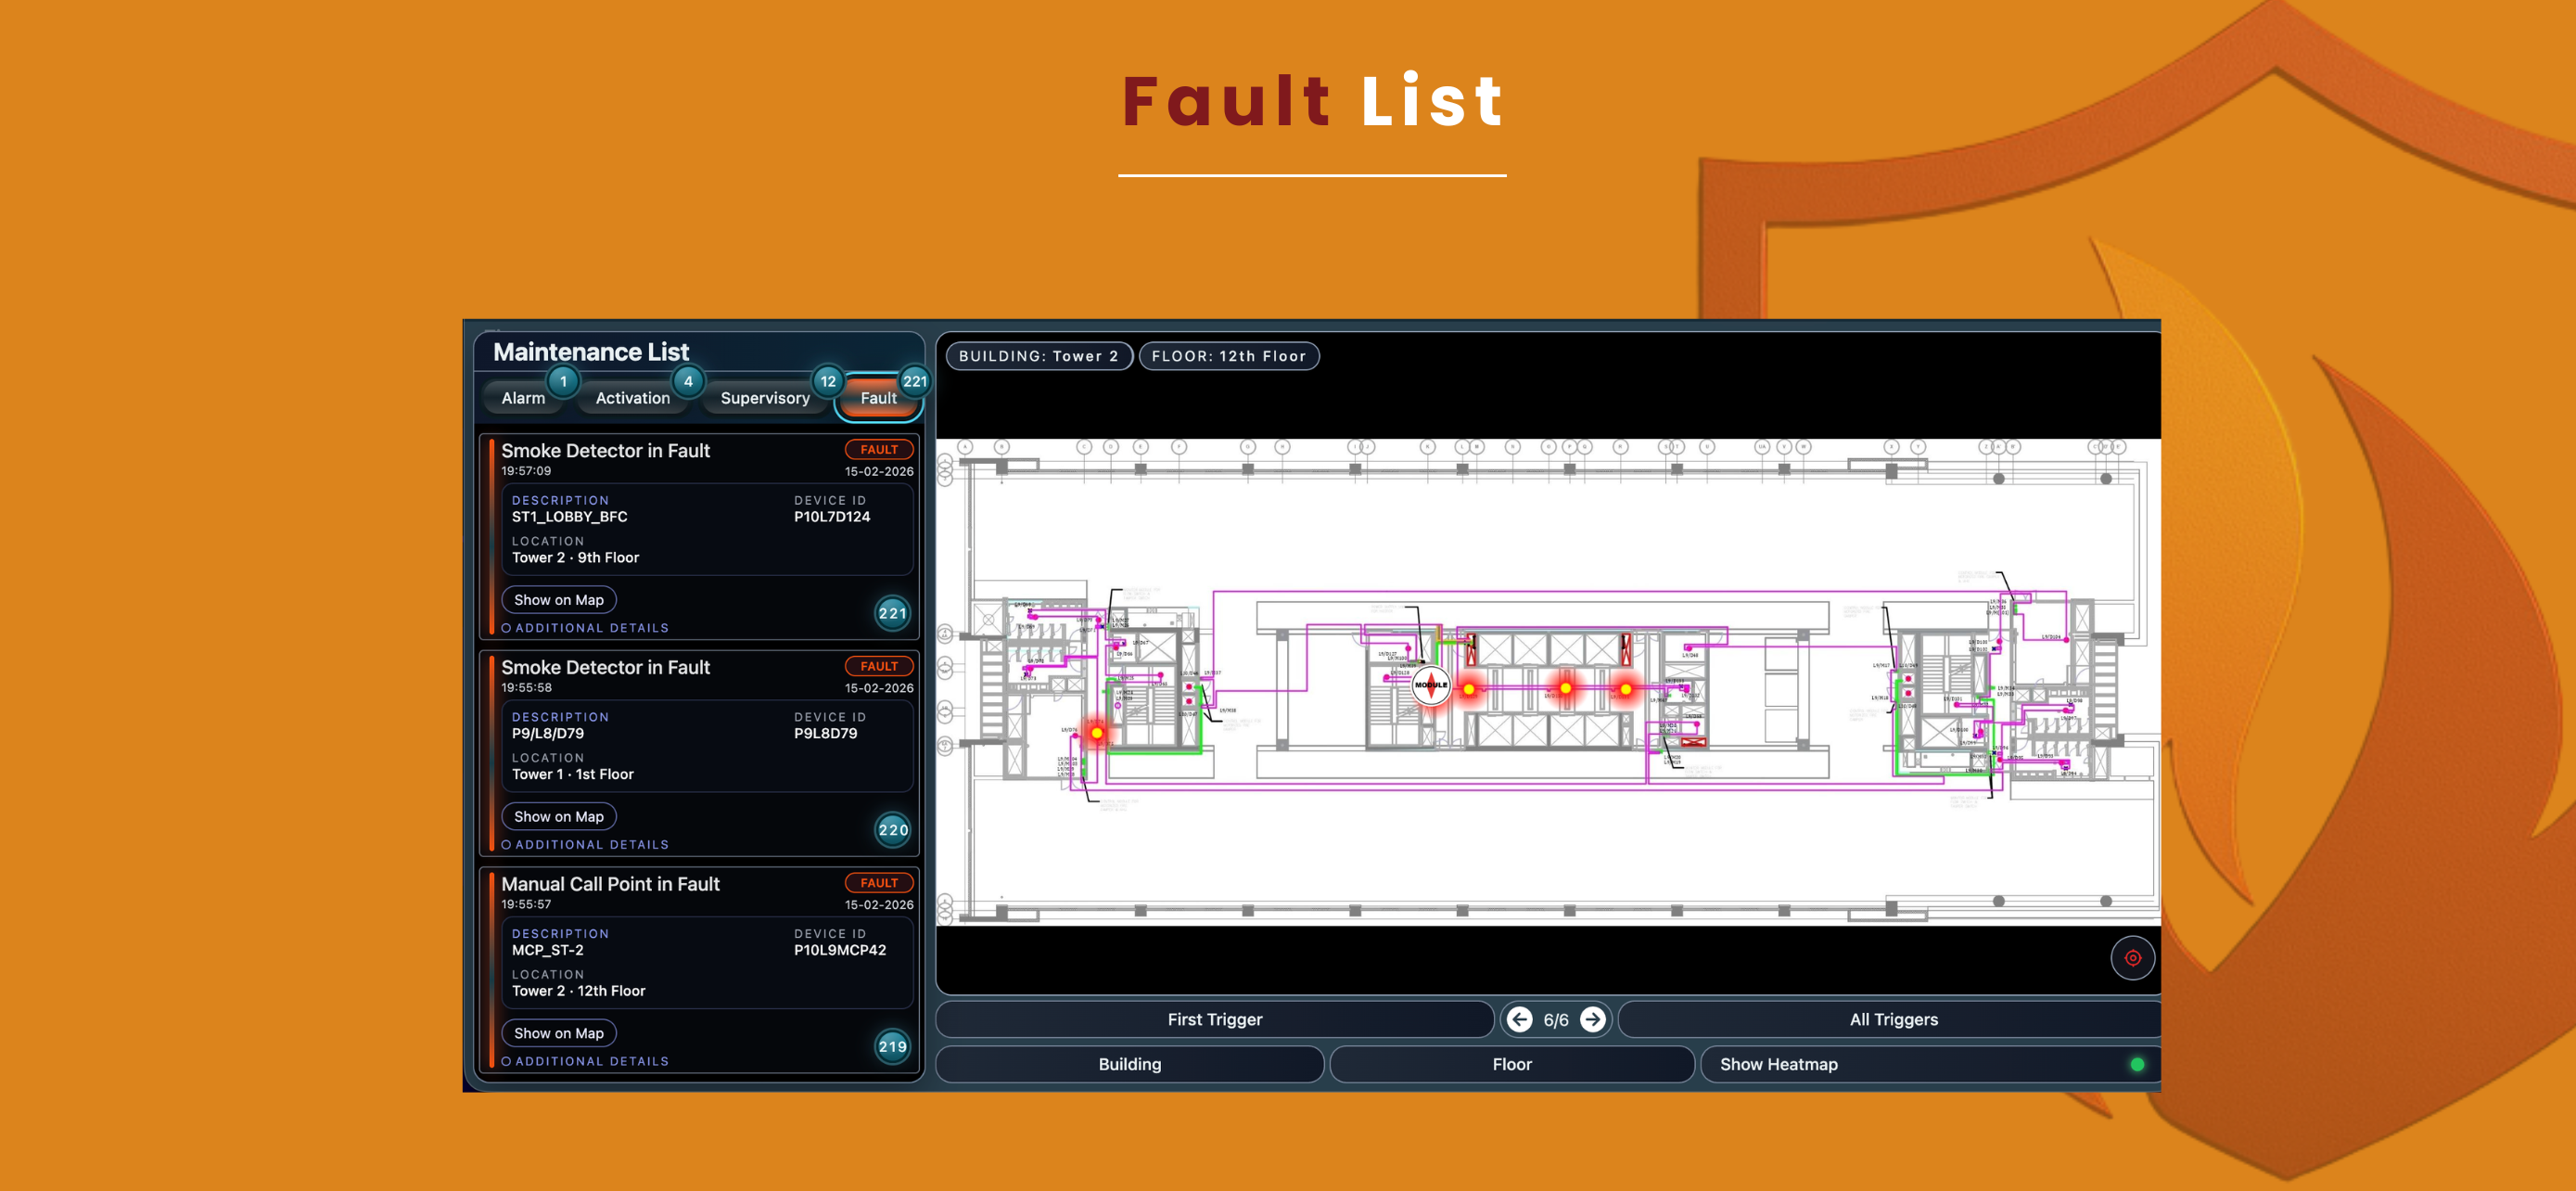The height and width of the screenshot is (1191, 2576).
Task: Click the MODULE marker on floor plan
Action: 1430,685
